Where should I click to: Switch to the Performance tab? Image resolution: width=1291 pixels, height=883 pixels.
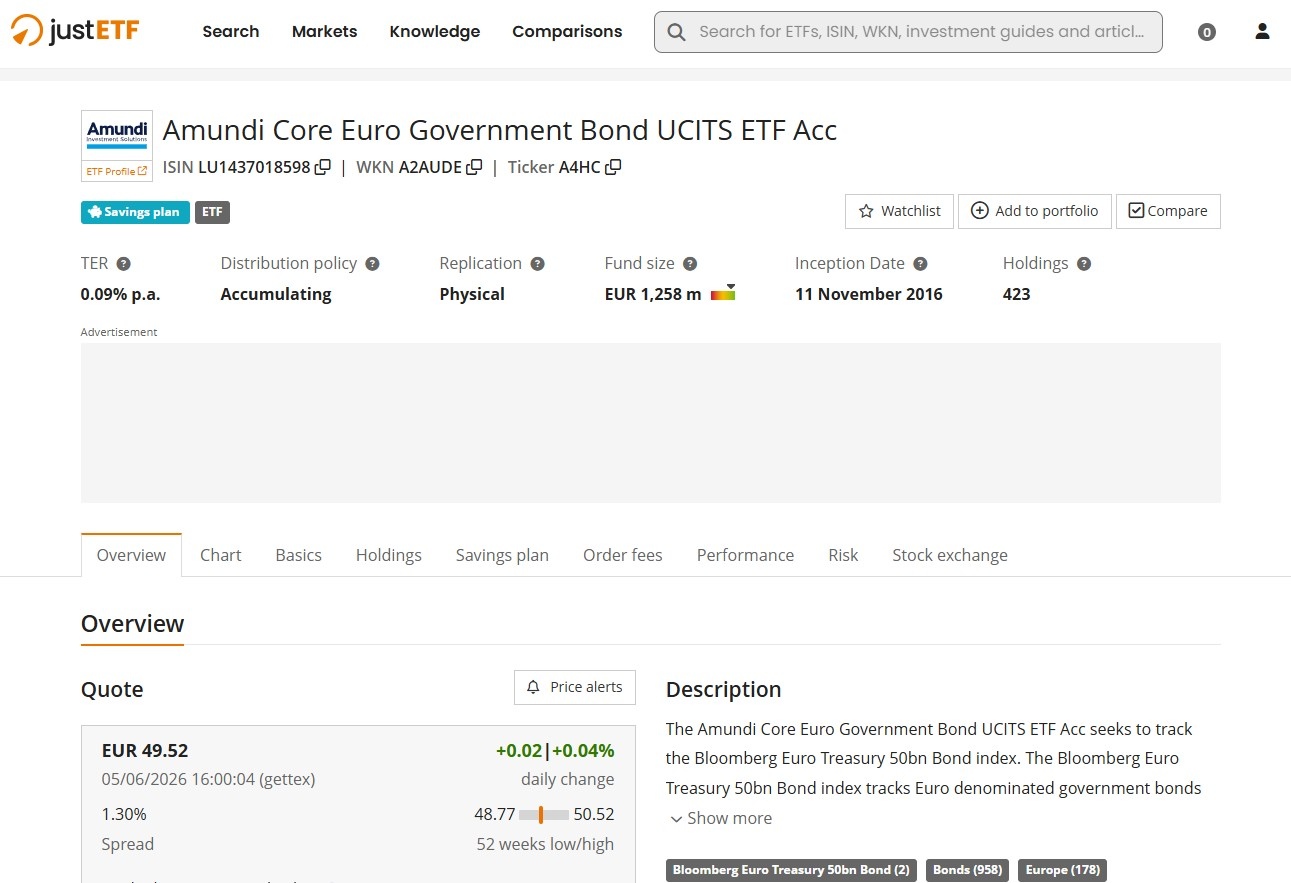[x=746, y=555]
